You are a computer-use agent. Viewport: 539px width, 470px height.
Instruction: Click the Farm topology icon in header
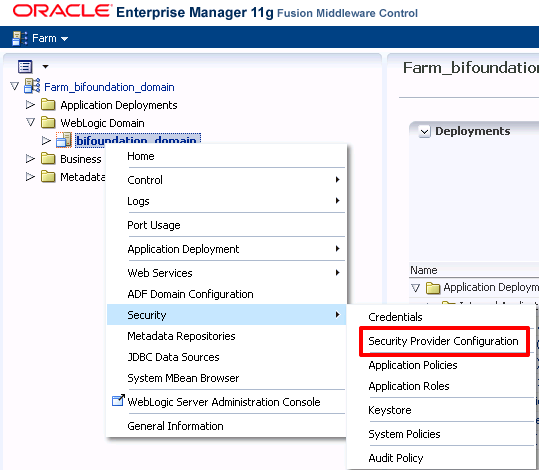tap(19, 38)
